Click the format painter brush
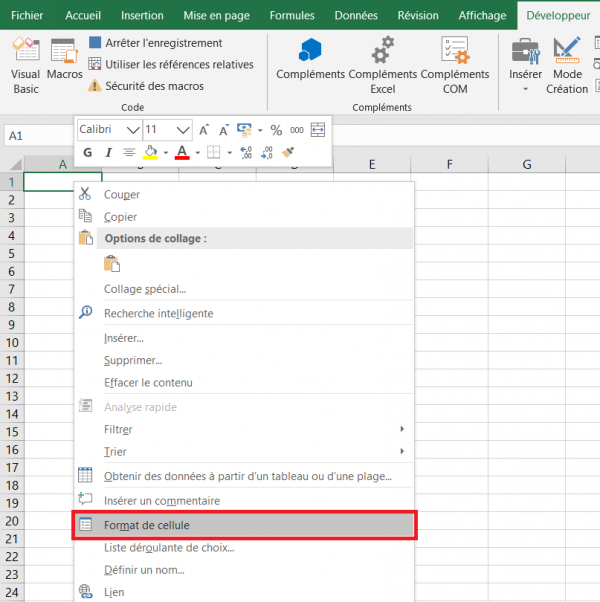The height and width of the screenshot is (602, 600). pyautogui.click(x=288, y=152)
